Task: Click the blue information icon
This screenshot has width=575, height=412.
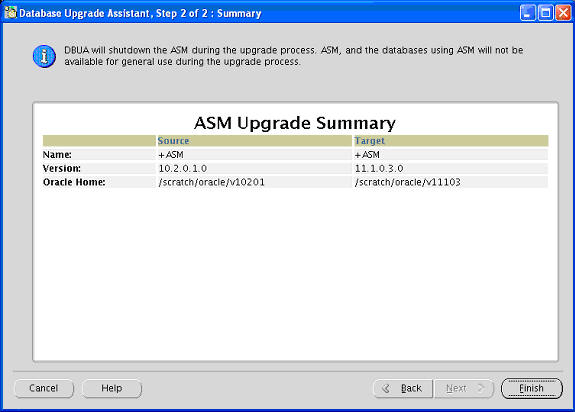Action: [44, 56]
